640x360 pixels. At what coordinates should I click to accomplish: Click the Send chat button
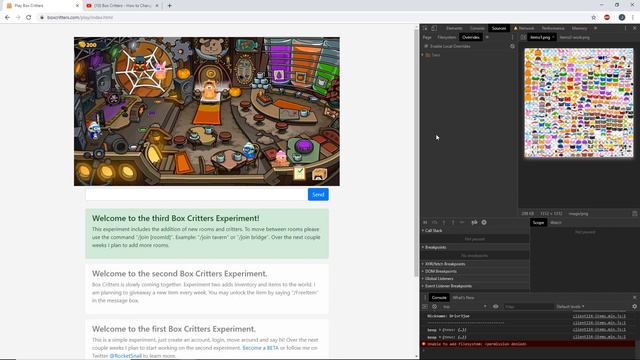318,194
